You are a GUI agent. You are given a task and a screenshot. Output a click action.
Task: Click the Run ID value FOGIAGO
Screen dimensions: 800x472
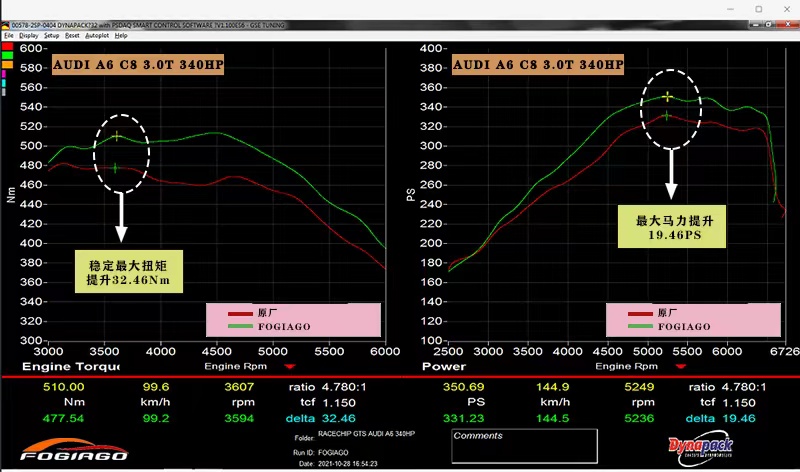point(333,453)
